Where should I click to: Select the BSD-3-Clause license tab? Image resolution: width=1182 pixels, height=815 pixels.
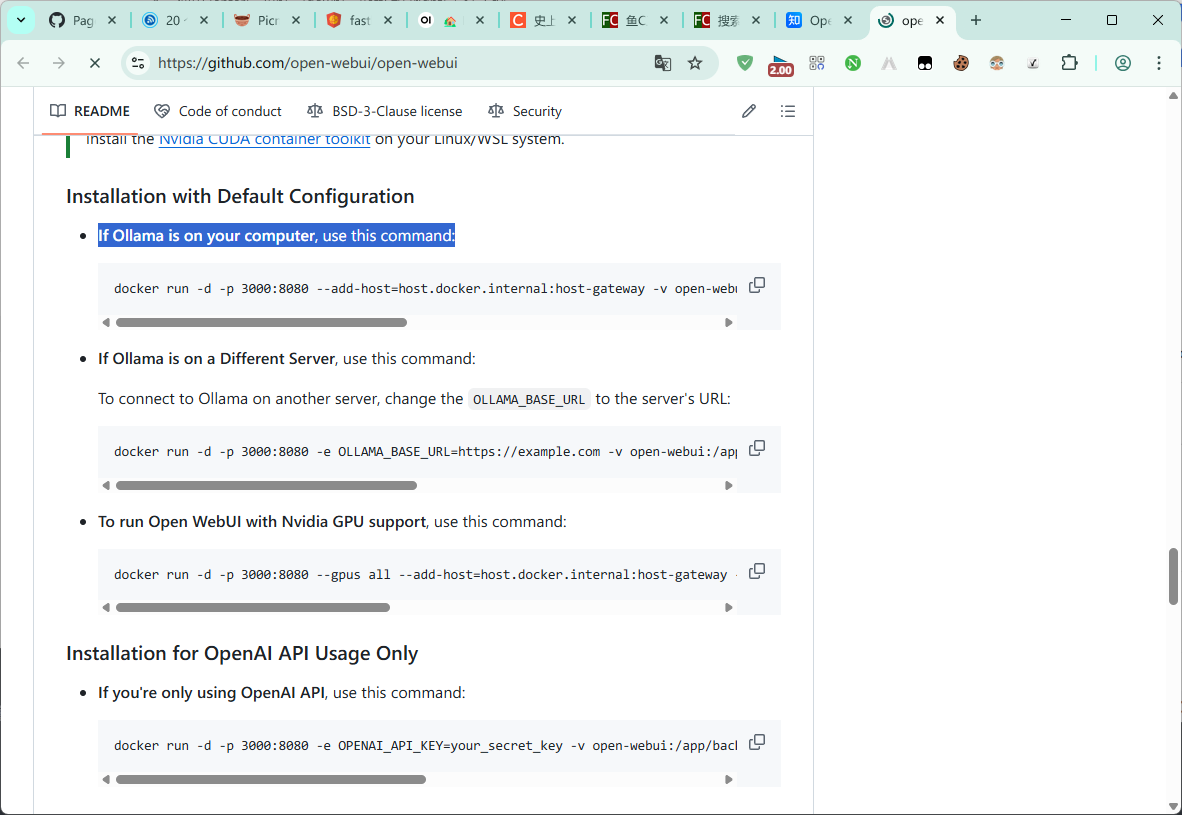coord(384,112)
